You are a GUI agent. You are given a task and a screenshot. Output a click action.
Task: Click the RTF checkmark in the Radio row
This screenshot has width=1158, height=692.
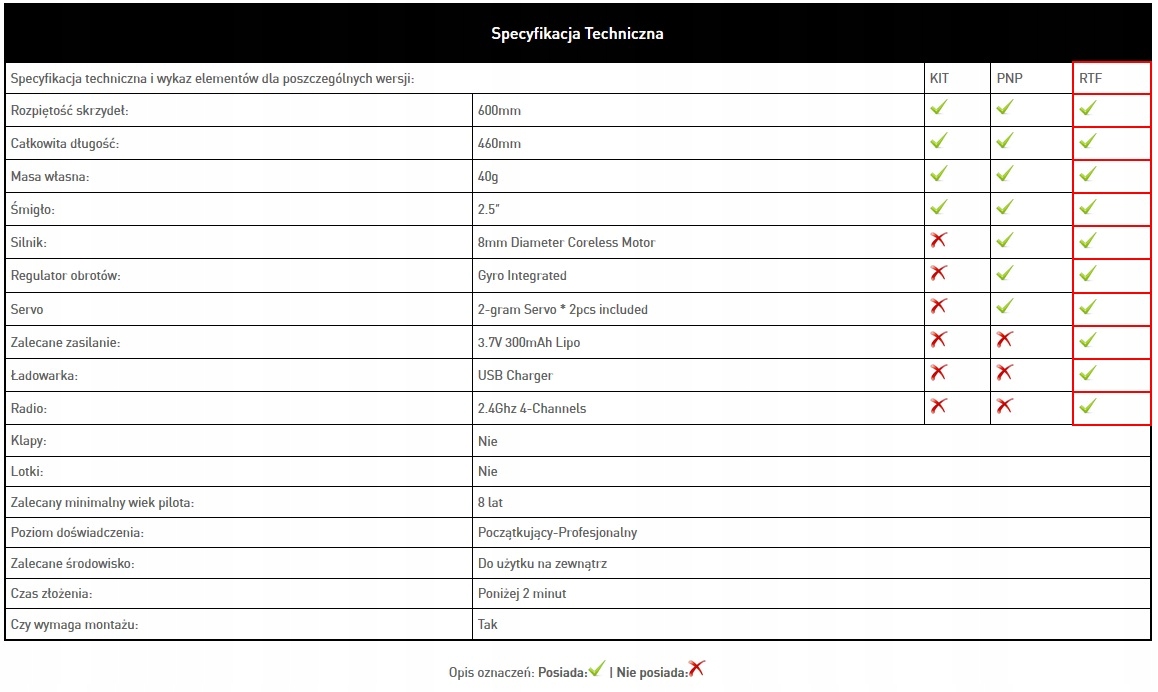coord(1088,406)
